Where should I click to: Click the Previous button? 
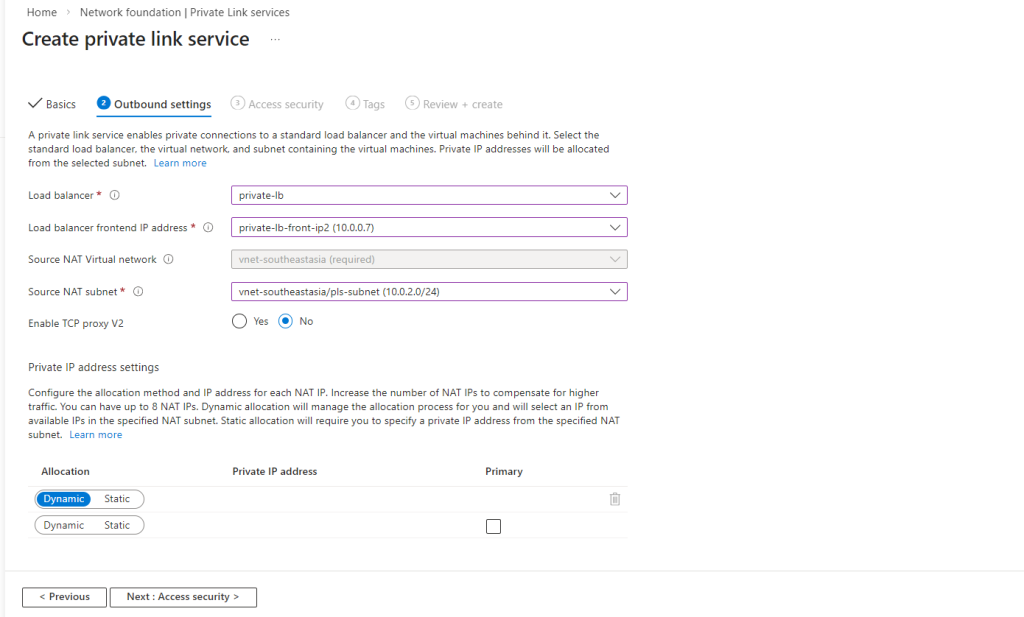pos(64,597)
